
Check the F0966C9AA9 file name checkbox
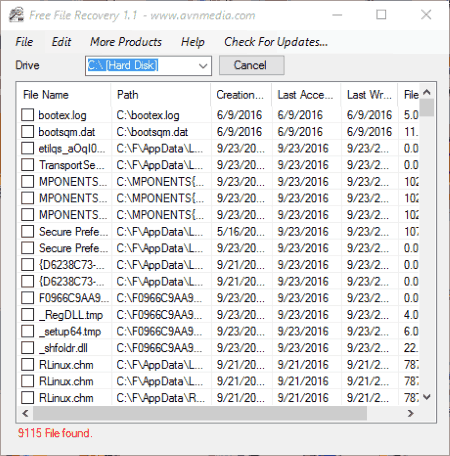click(27, 298)
